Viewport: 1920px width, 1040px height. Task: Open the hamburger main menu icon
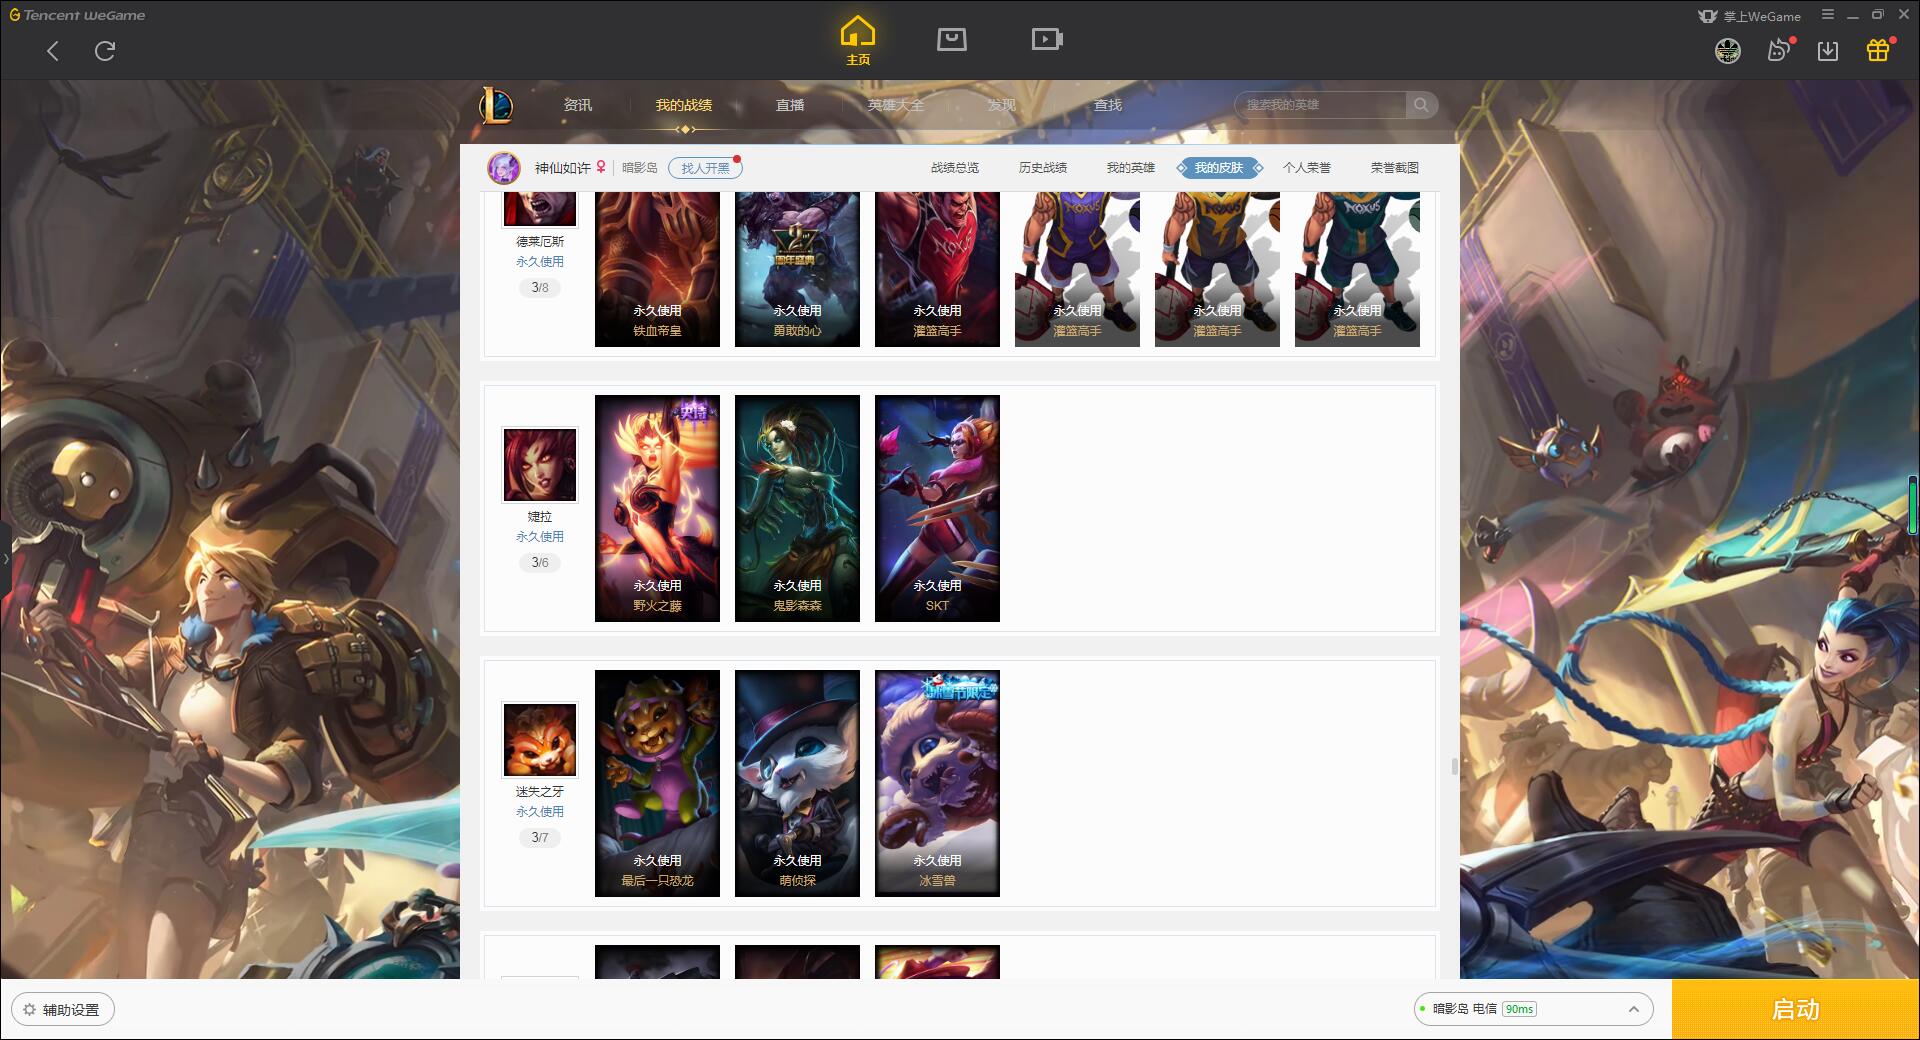pyautogui.click(x=1828, y=15)
